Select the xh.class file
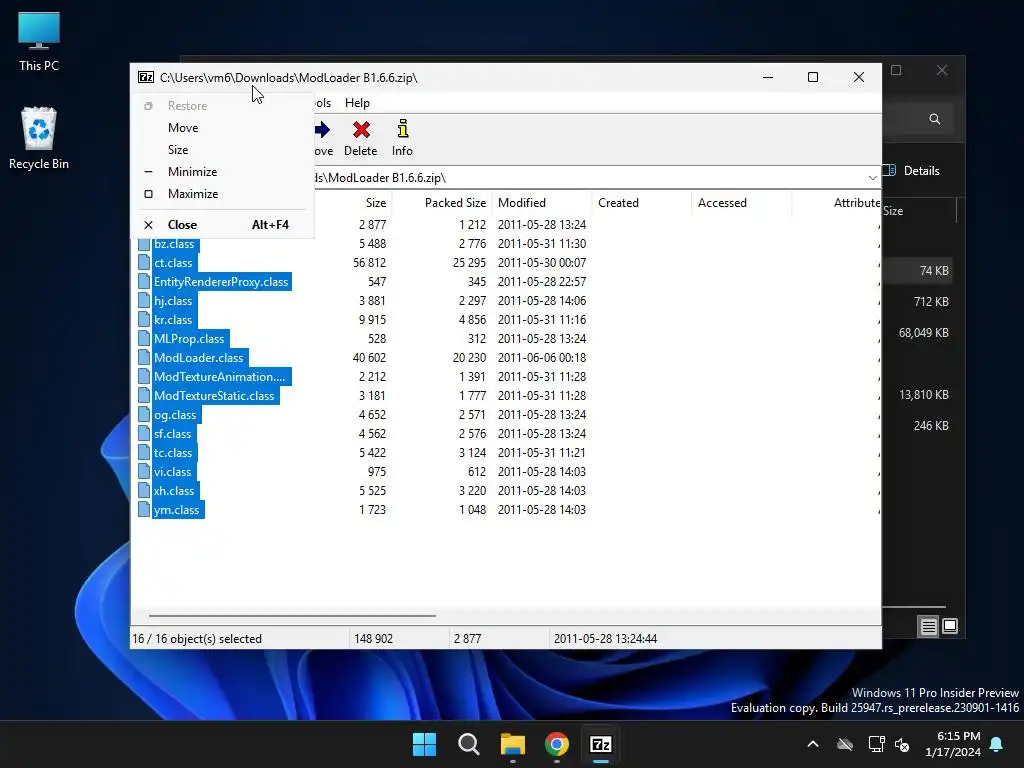This screenshot has height=768, width=1024. (174, 490)
